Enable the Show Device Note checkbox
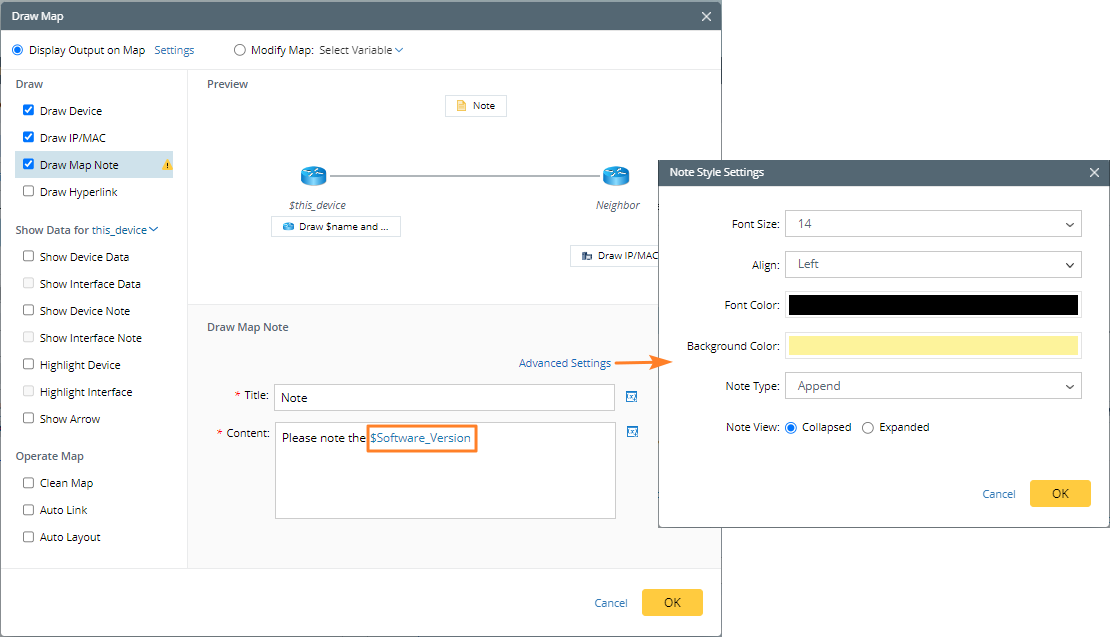Image resolution: width=1111 pixels, height=637 pixels. point(28,310)
